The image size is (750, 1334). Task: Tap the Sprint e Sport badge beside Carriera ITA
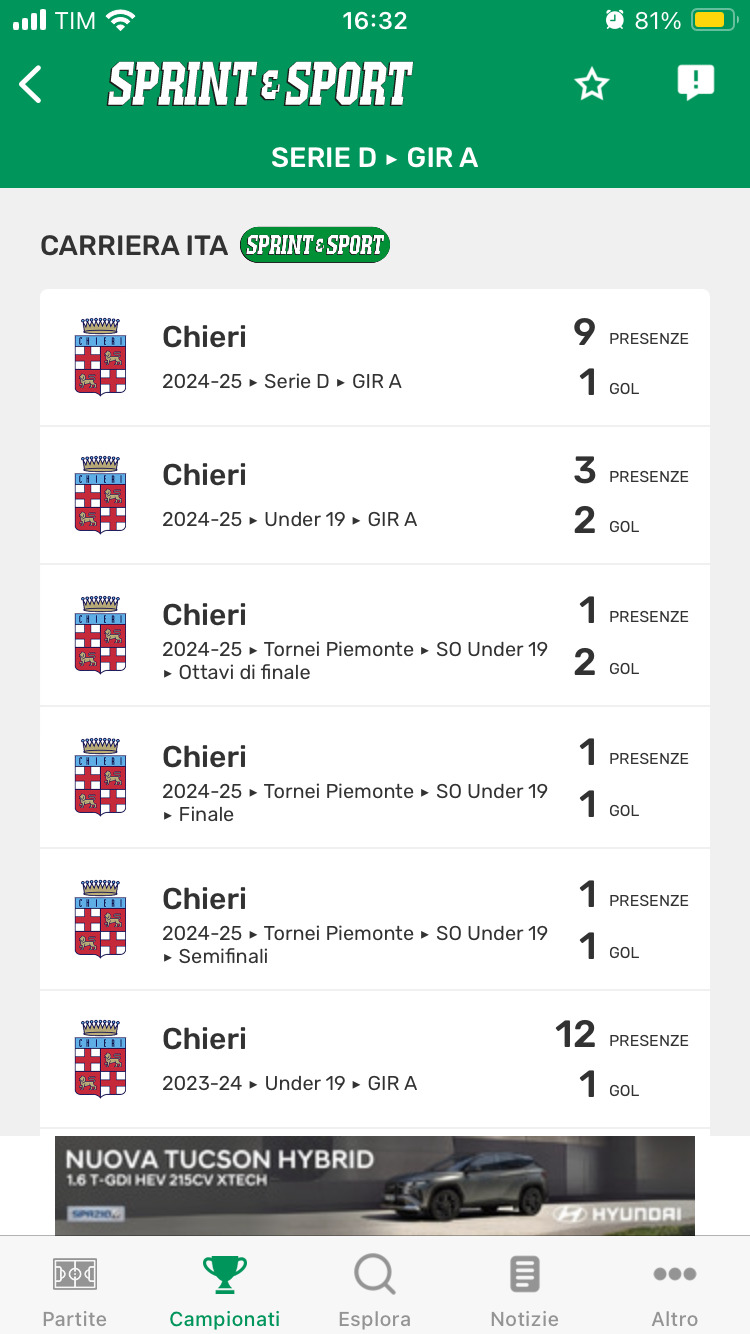[315, 245]
